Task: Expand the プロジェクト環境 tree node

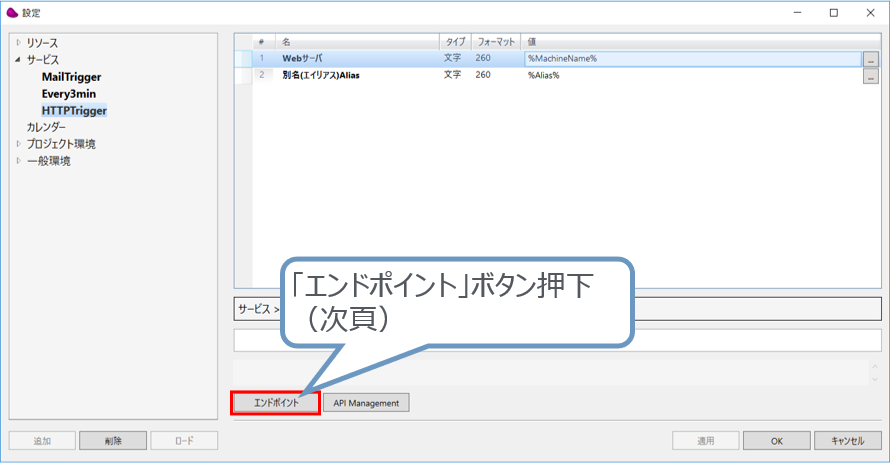Action: tap(18, 144)
